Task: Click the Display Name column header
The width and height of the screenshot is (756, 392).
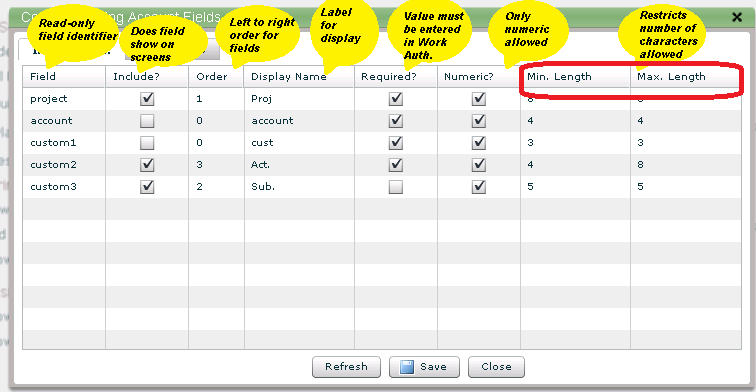Action: pos(299,77)
